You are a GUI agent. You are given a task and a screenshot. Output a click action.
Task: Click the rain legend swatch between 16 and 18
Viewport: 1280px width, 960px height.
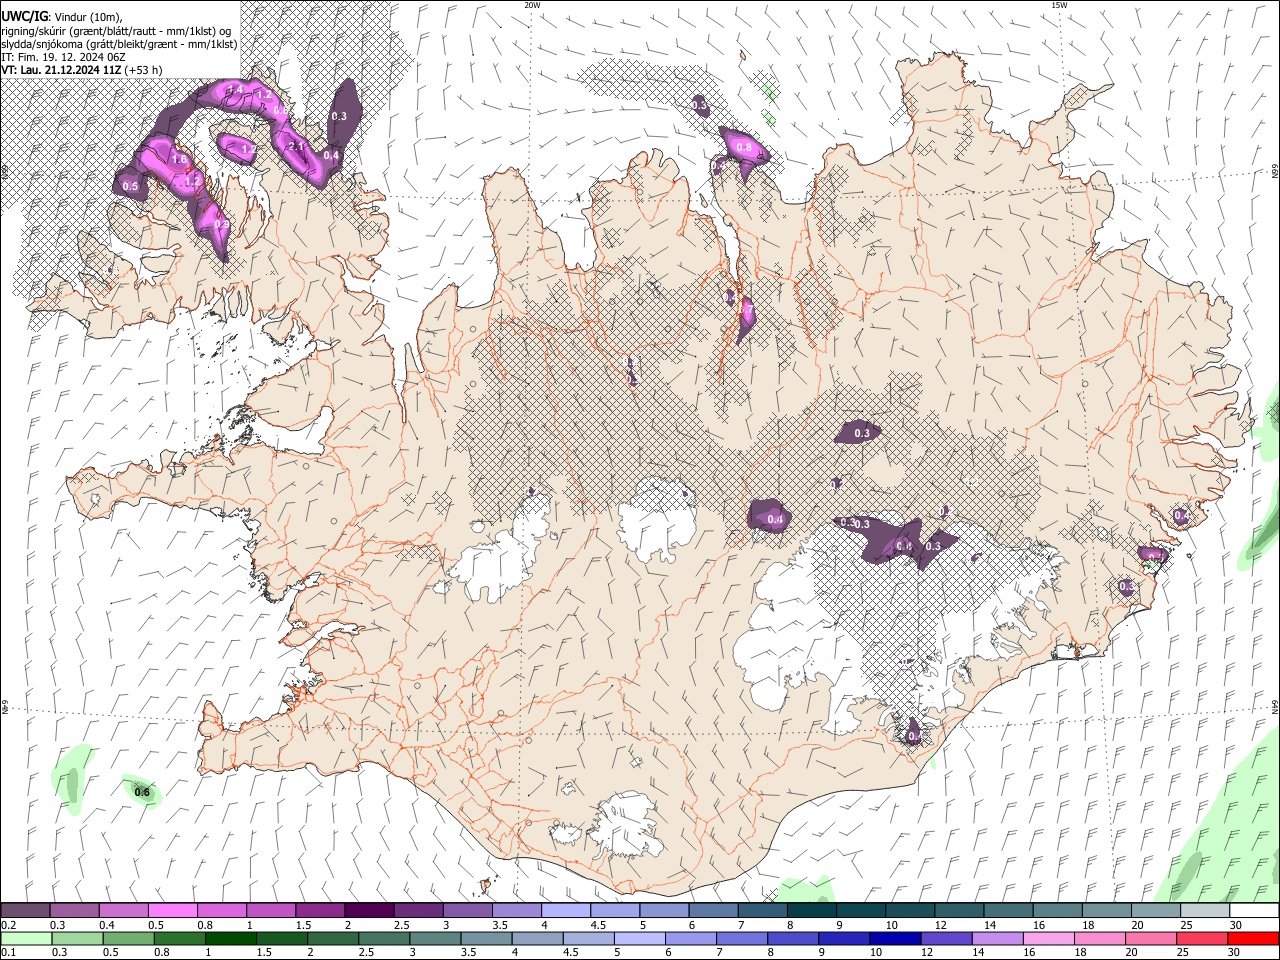pos(1050,938)
